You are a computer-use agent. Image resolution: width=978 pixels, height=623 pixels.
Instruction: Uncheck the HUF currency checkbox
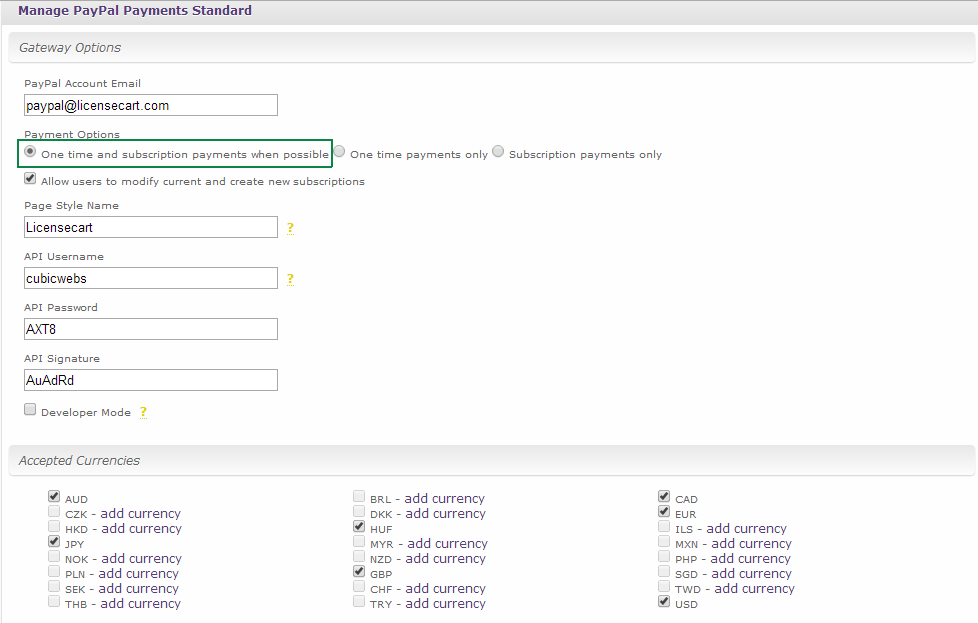[359, 526]
